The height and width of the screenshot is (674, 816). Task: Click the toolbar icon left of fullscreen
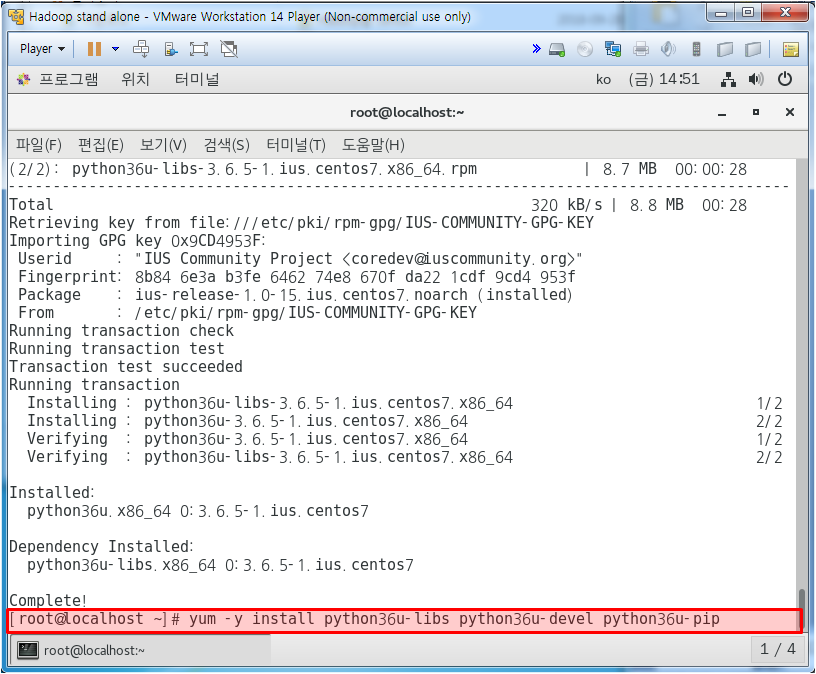pyautogui.click(x=171, y=49)
